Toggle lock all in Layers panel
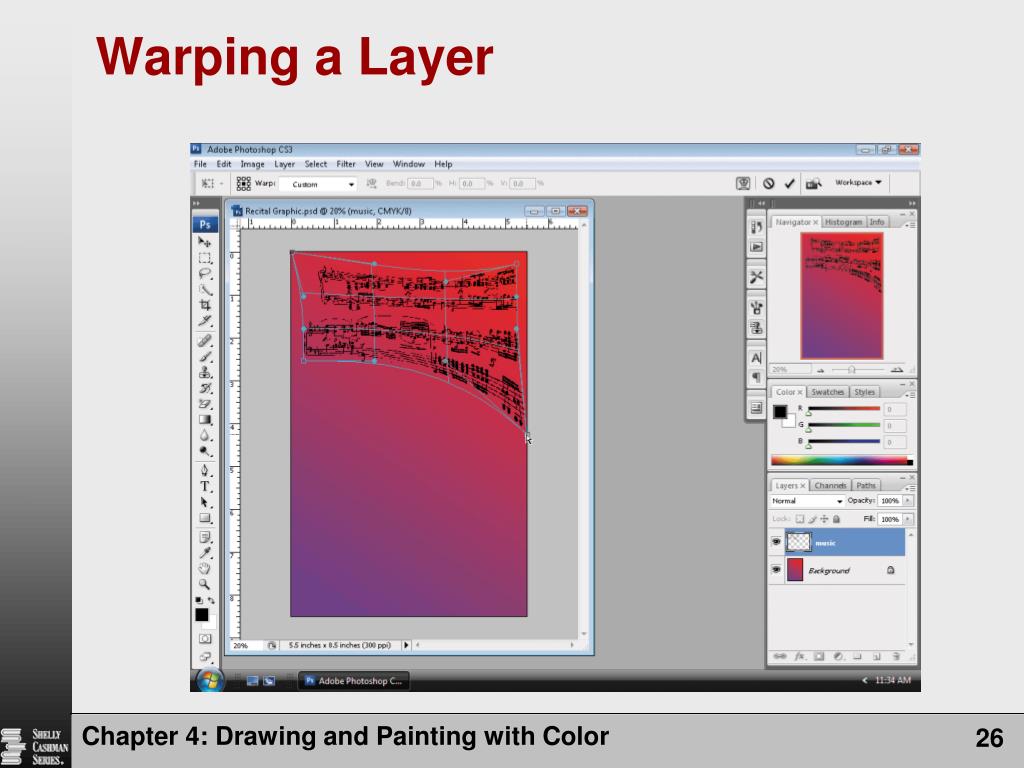Screen dimensions: 1024x768 pos(836,519)
